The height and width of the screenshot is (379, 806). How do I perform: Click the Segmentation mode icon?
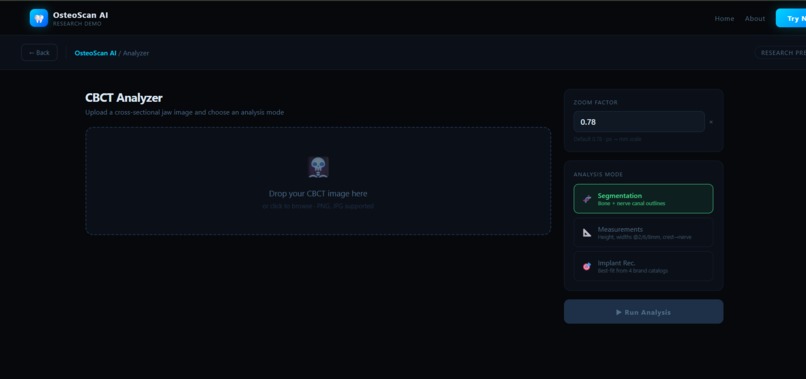[x=587, y=199]
